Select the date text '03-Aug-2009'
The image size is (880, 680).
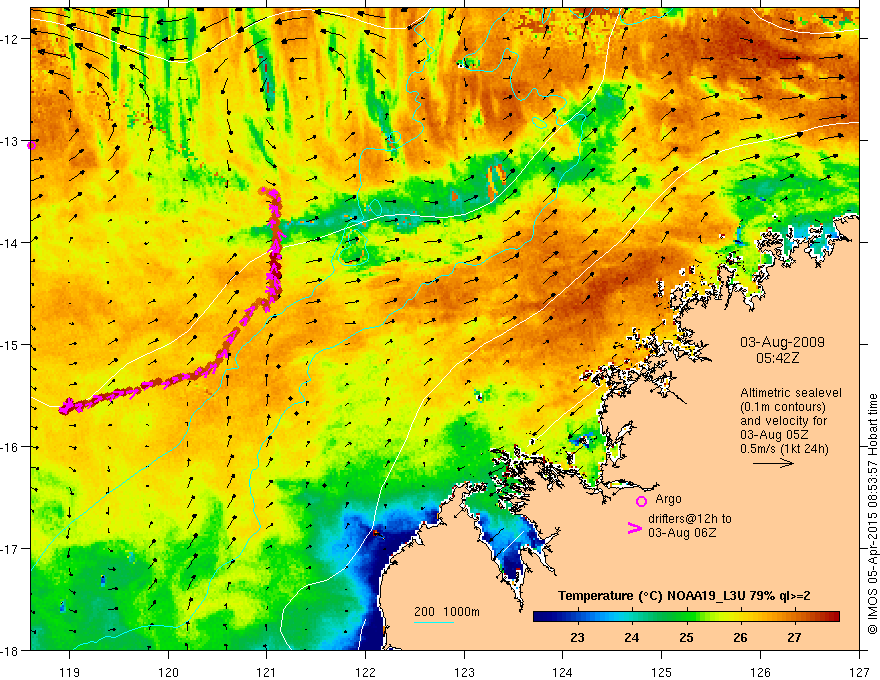tap(782, 342)
